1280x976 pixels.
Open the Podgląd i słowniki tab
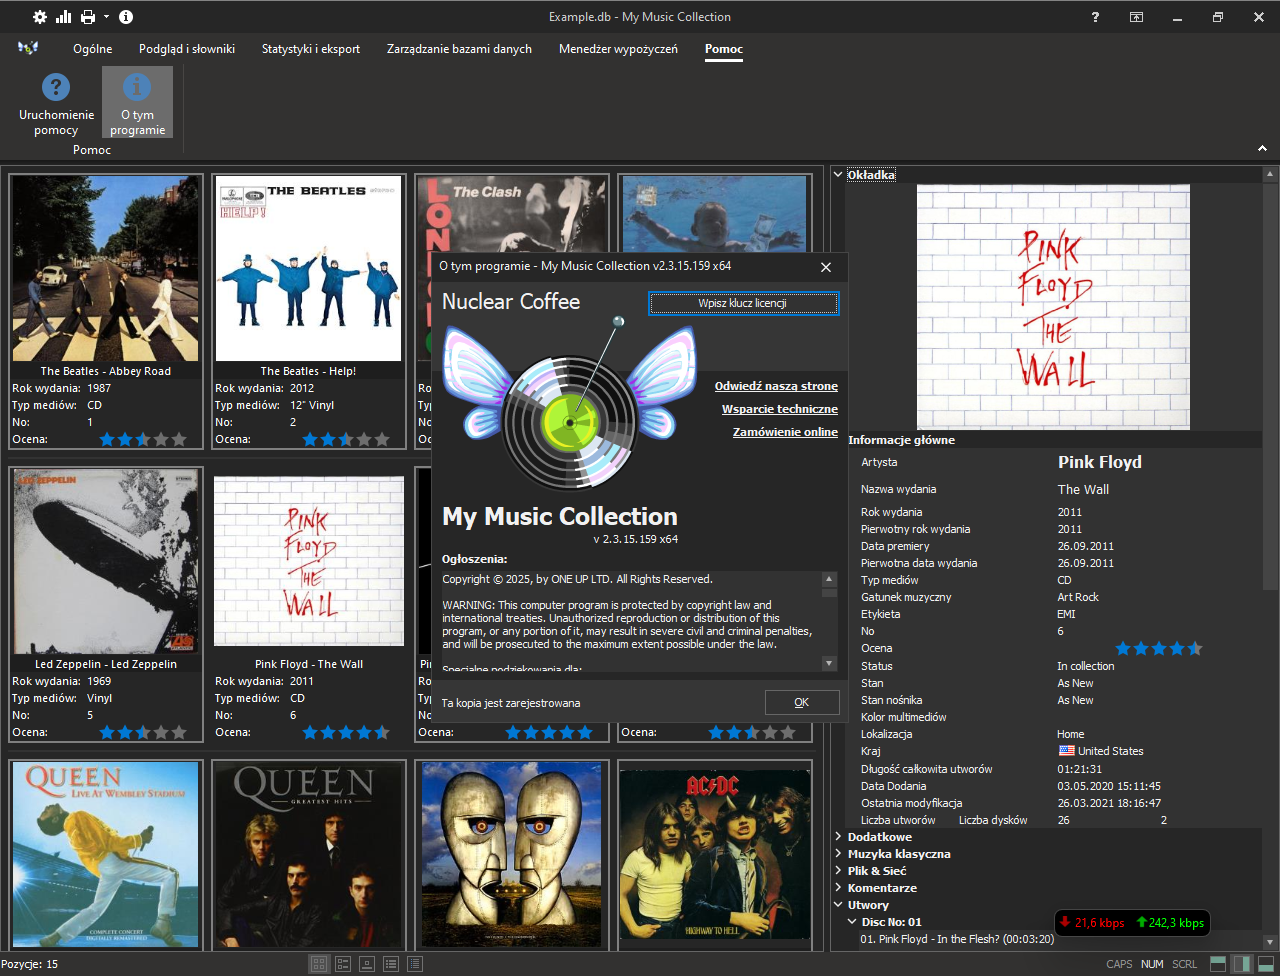187,49
